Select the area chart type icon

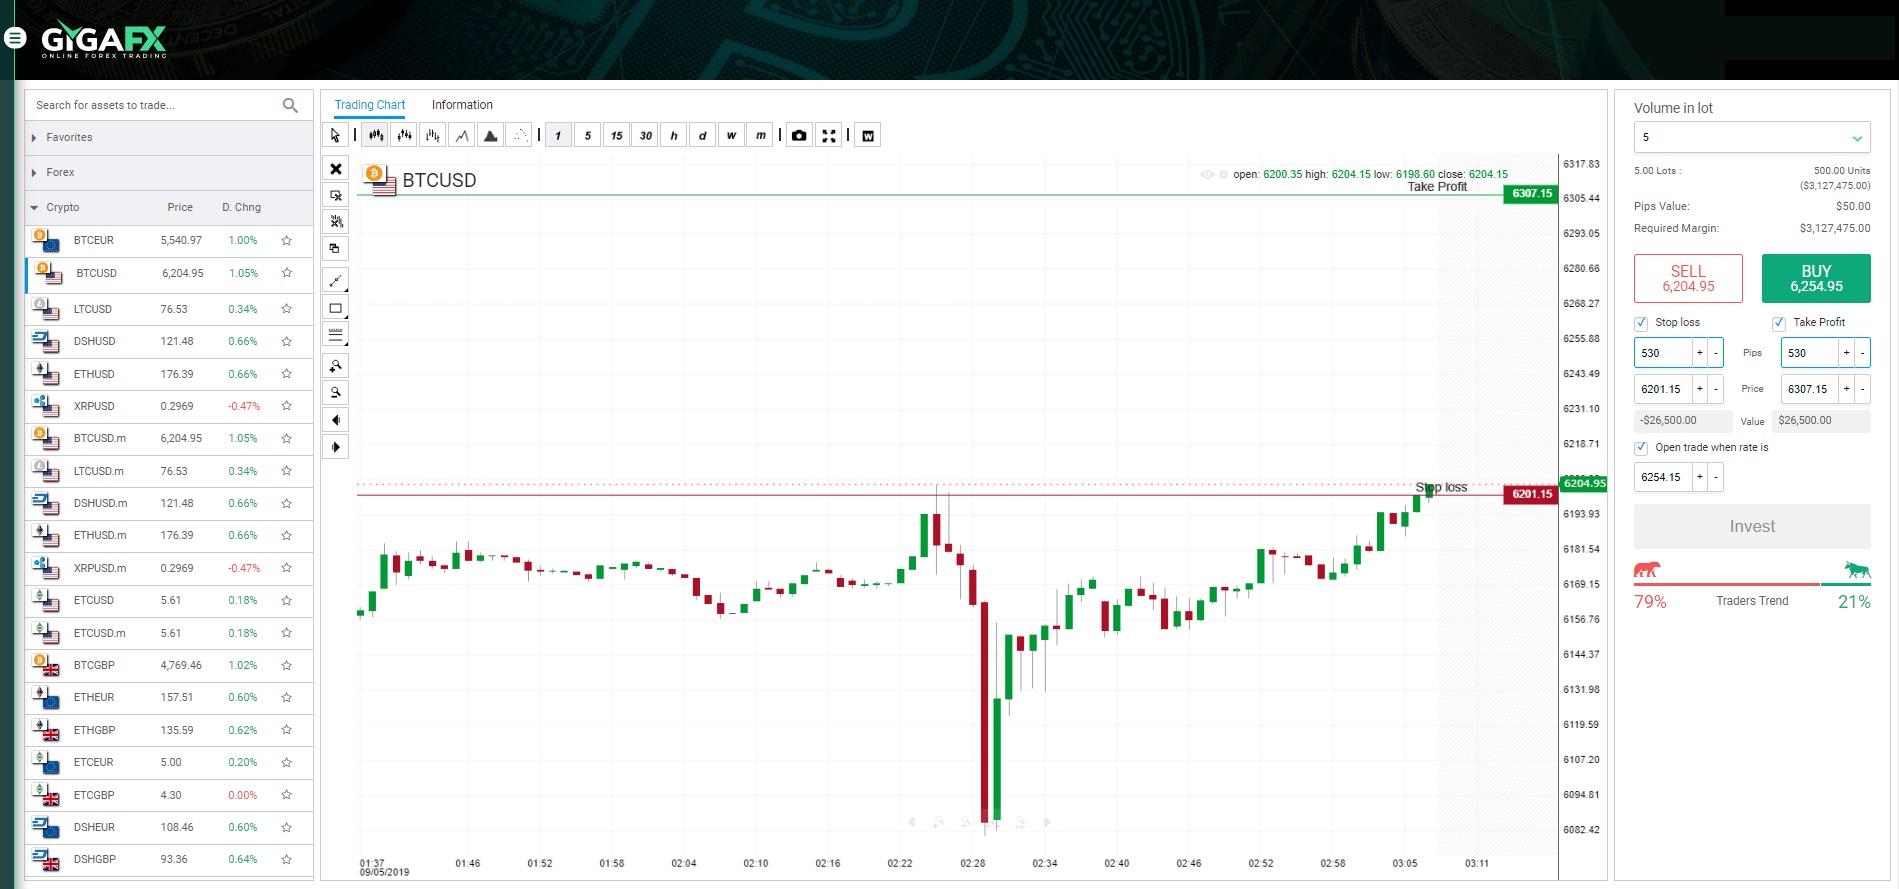click(490, 136)
